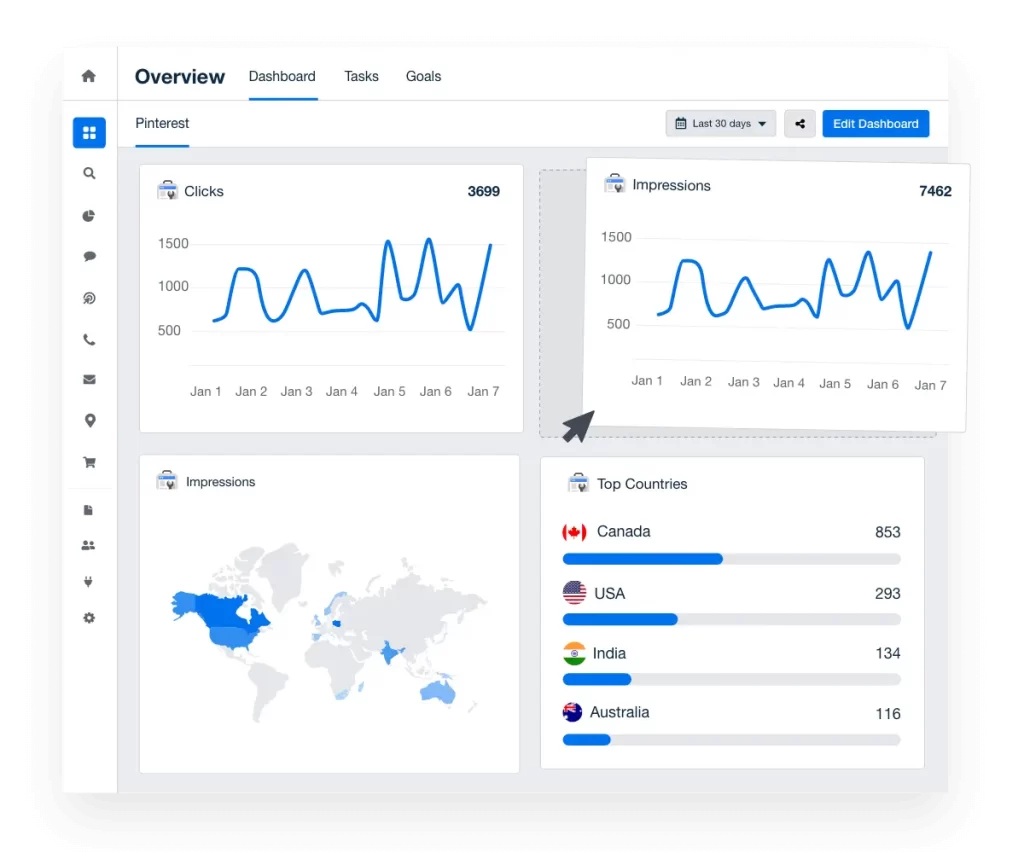The image size is (1024, 853).
Task: Click the Edit Dashboard button
Action: [875, 124]
